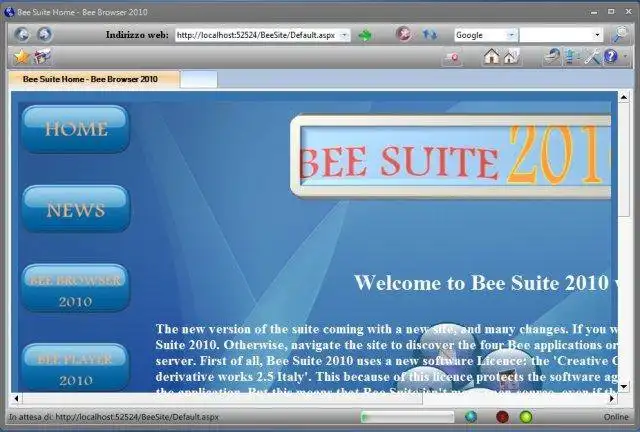Screen dimensions: 640x432
Task: Click the magnifying glass search icon
Action: point(620,35)
